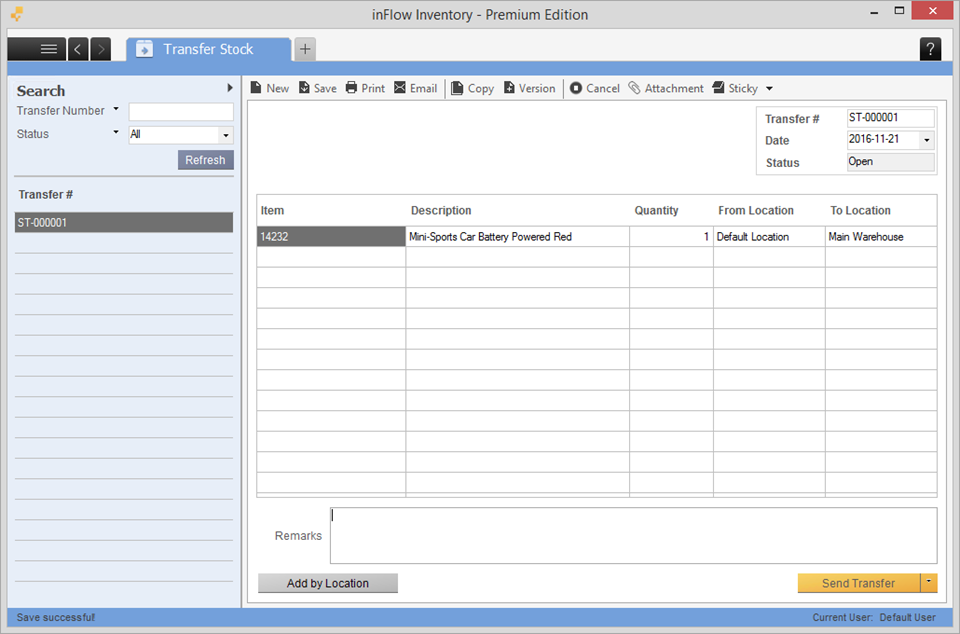Open help with the question mark icon
Viewport: 960px width, 634px height.
(930, 49)
